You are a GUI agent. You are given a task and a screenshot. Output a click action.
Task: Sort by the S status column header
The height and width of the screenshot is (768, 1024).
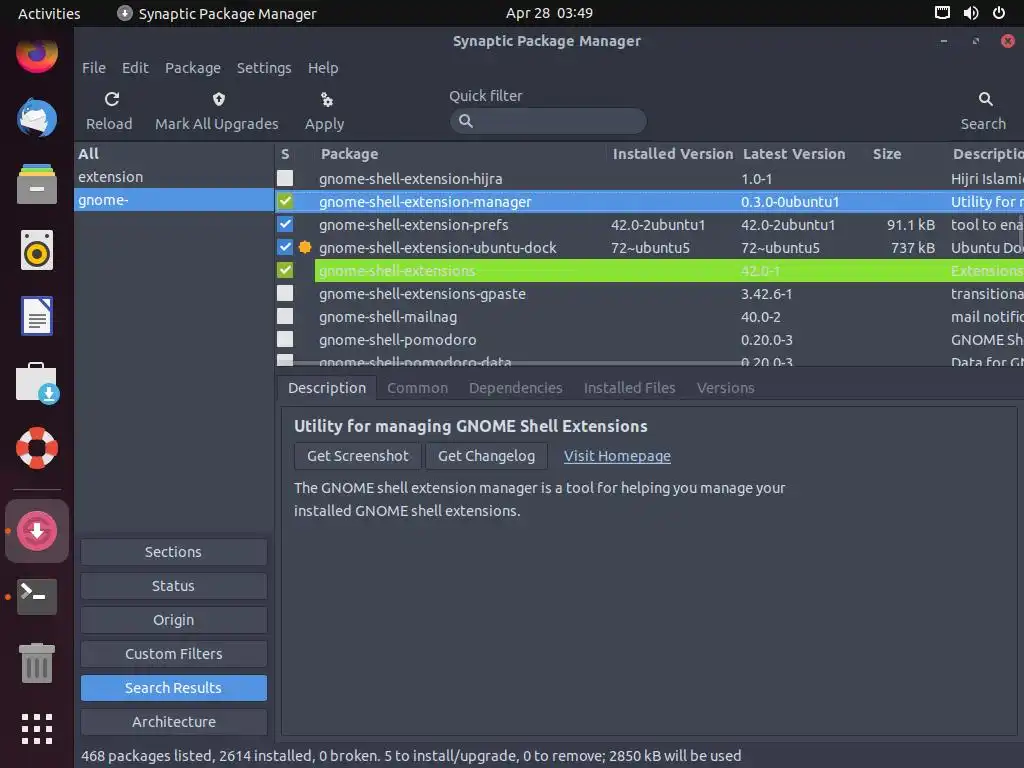(285, 154)
